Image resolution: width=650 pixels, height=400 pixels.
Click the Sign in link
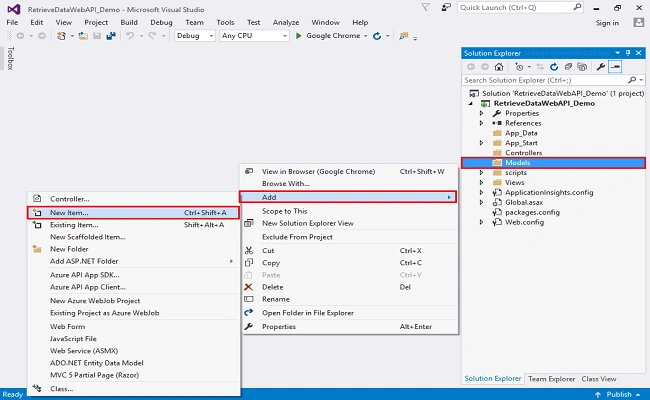click(x=607, y=23)
